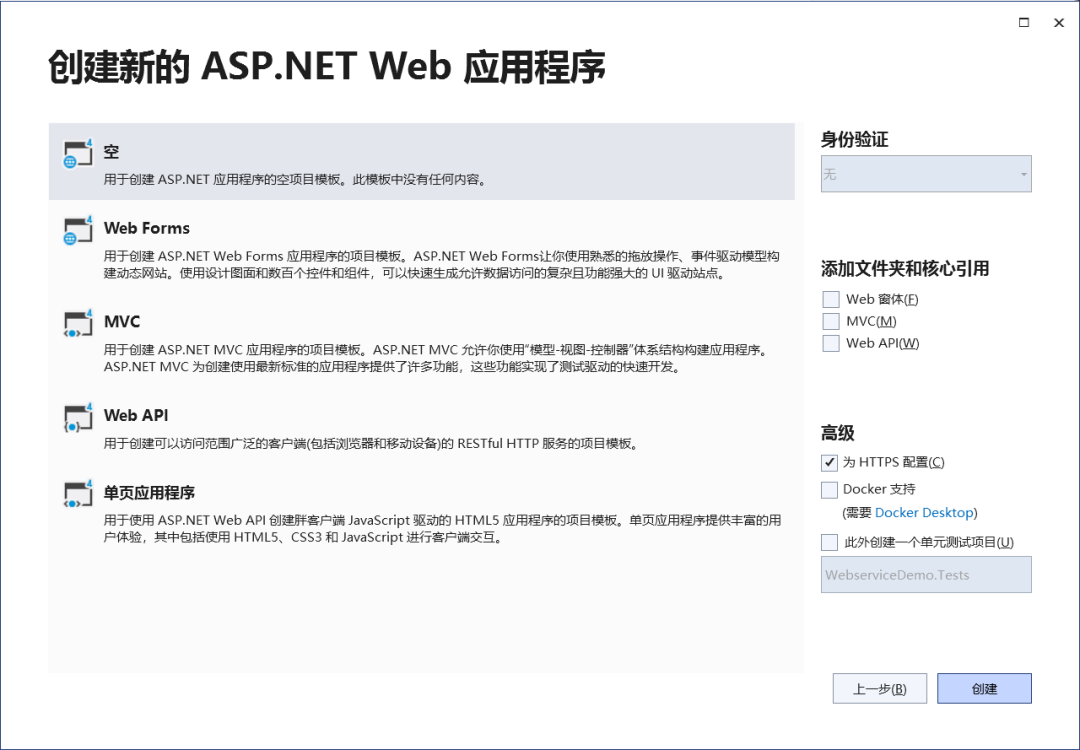This screenshot has width=1080, height=750.
Task: Click the MVC template description paragraph
Action: point(435,359)
